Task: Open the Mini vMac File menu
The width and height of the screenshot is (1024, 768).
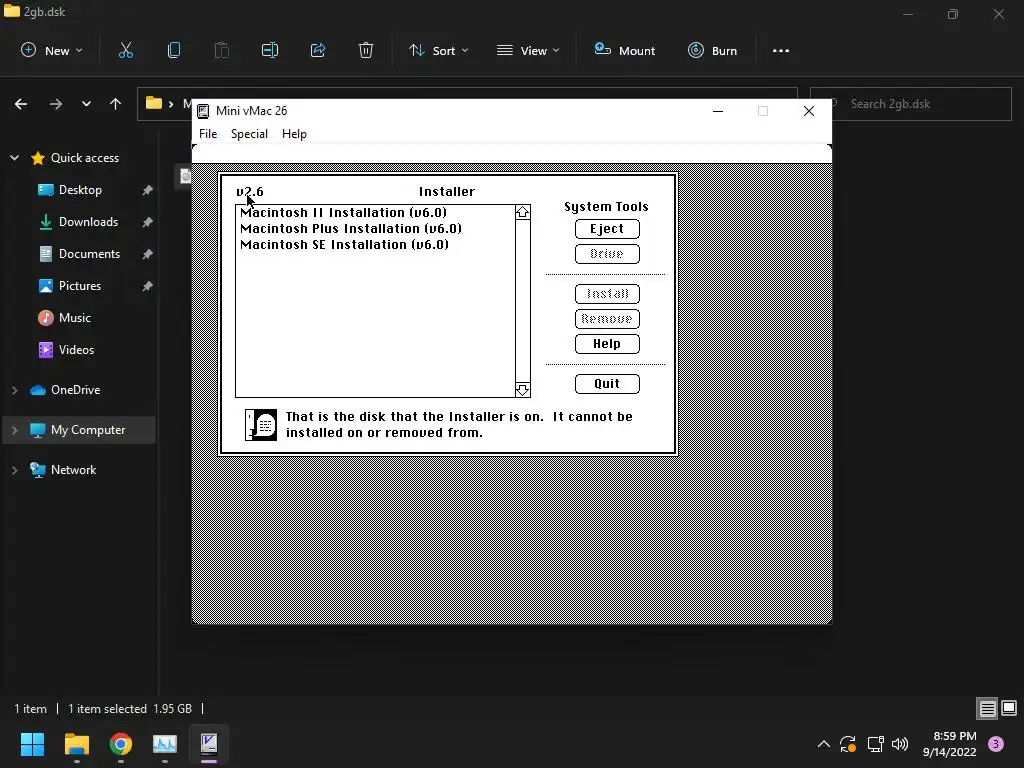Action: tap(208, 133)
